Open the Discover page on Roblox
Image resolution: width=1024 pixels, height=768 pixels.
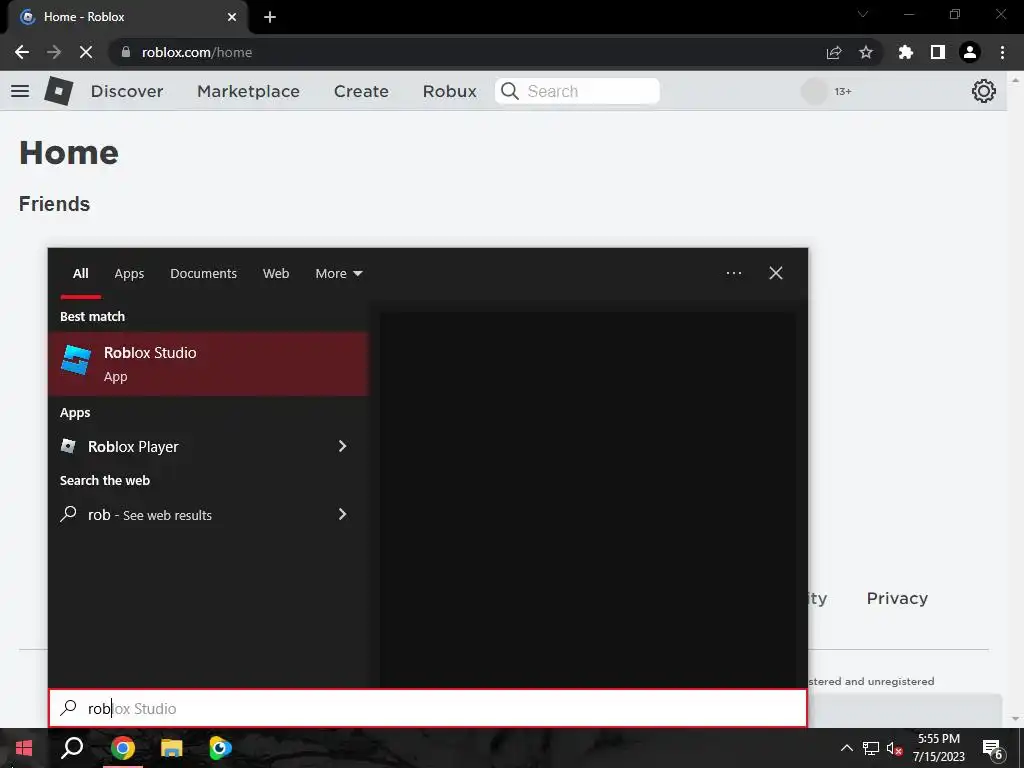tap(127, 91)
